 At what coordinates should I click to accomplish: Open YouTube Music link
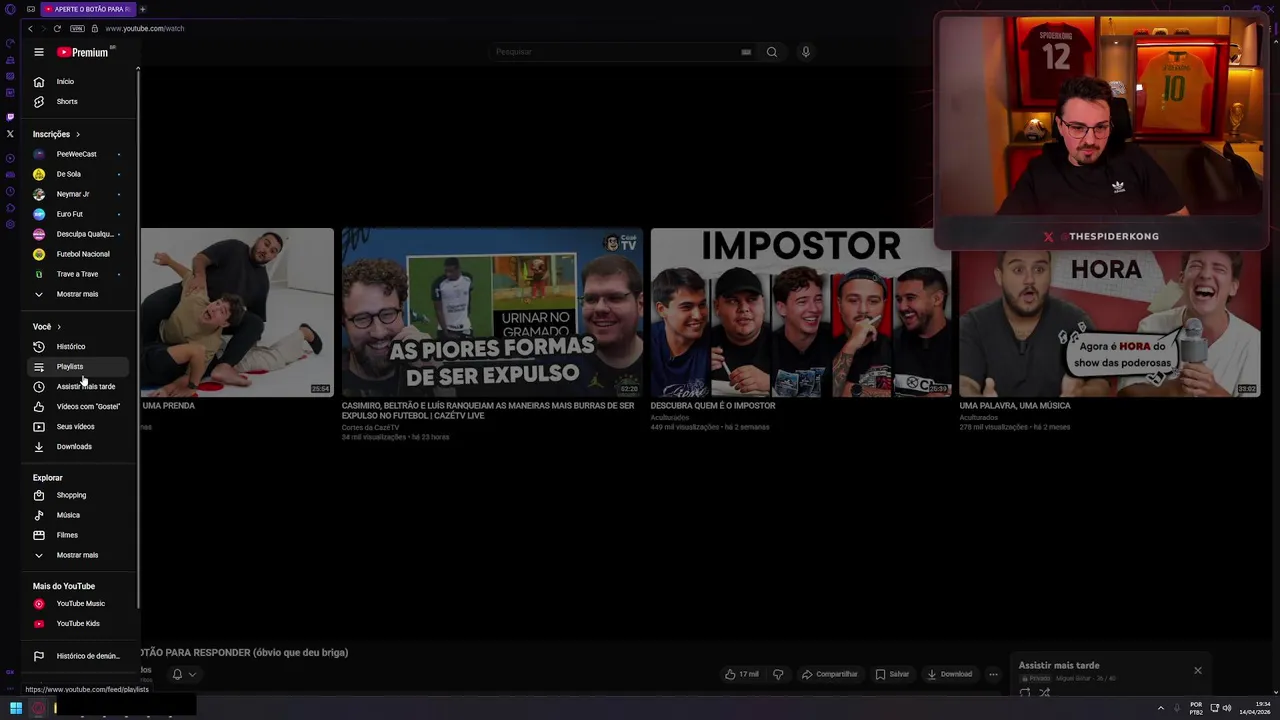pos(80,603)
